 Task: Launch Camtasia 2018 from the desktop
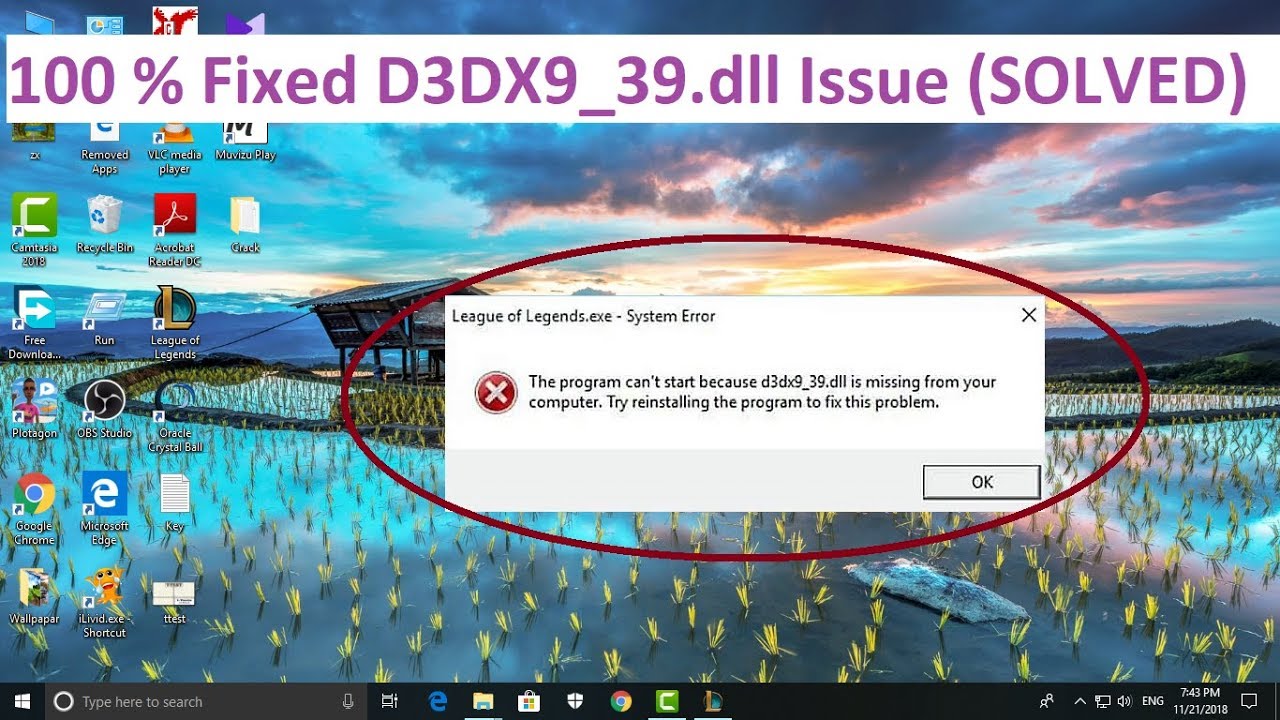pos(34,230)
